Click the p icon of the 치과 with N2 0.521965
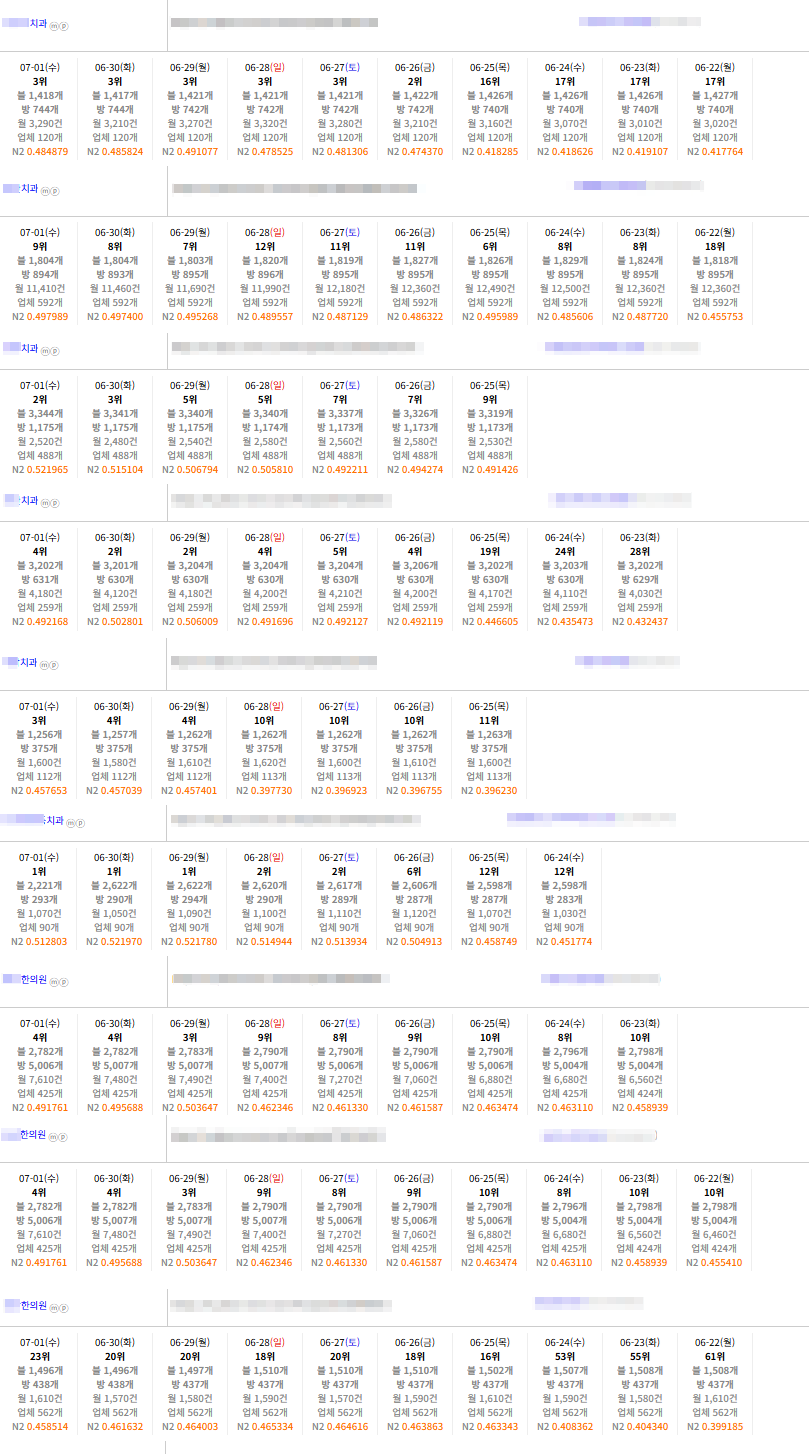 click(55, 350)
